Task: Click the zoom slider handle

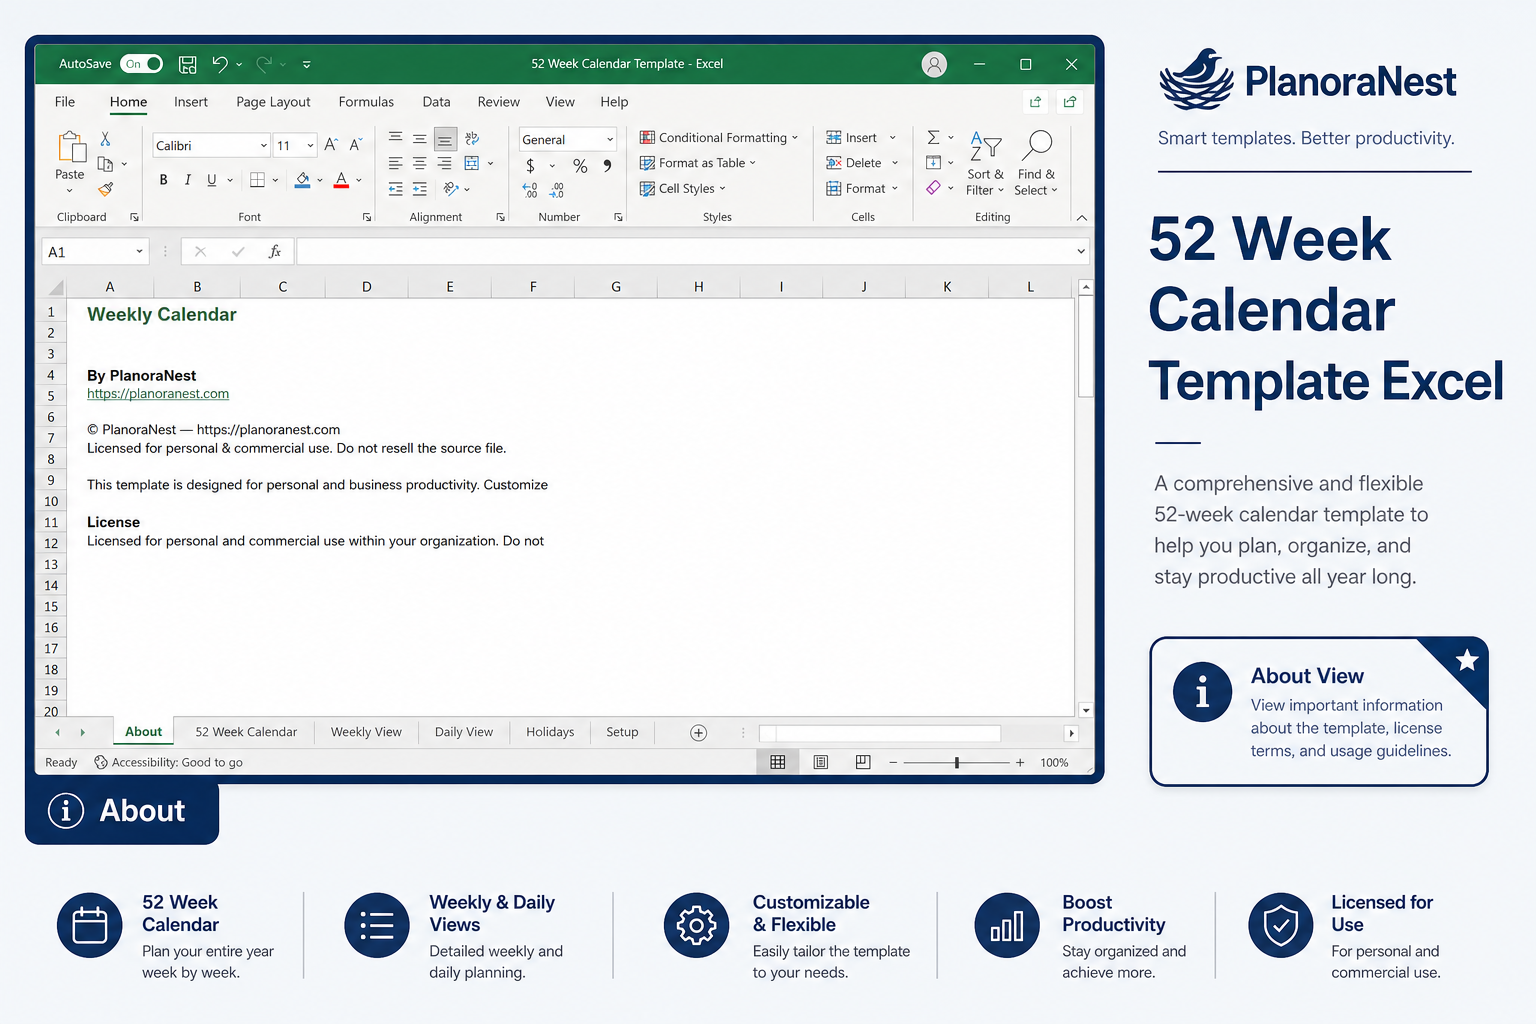Action: pyautogui.click(x=957, y=762)
